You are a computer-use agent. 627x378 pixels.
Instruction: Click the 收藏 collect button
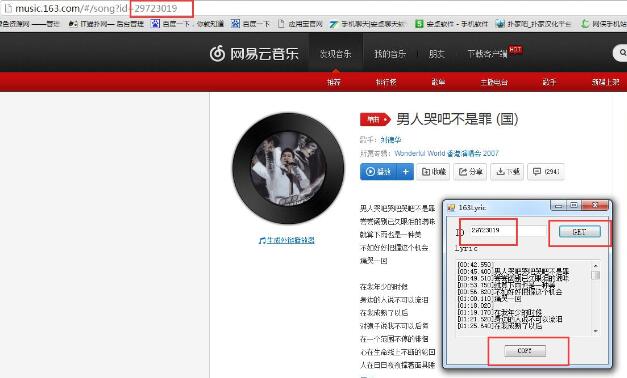pyautogui.click(x=433, y=172)
